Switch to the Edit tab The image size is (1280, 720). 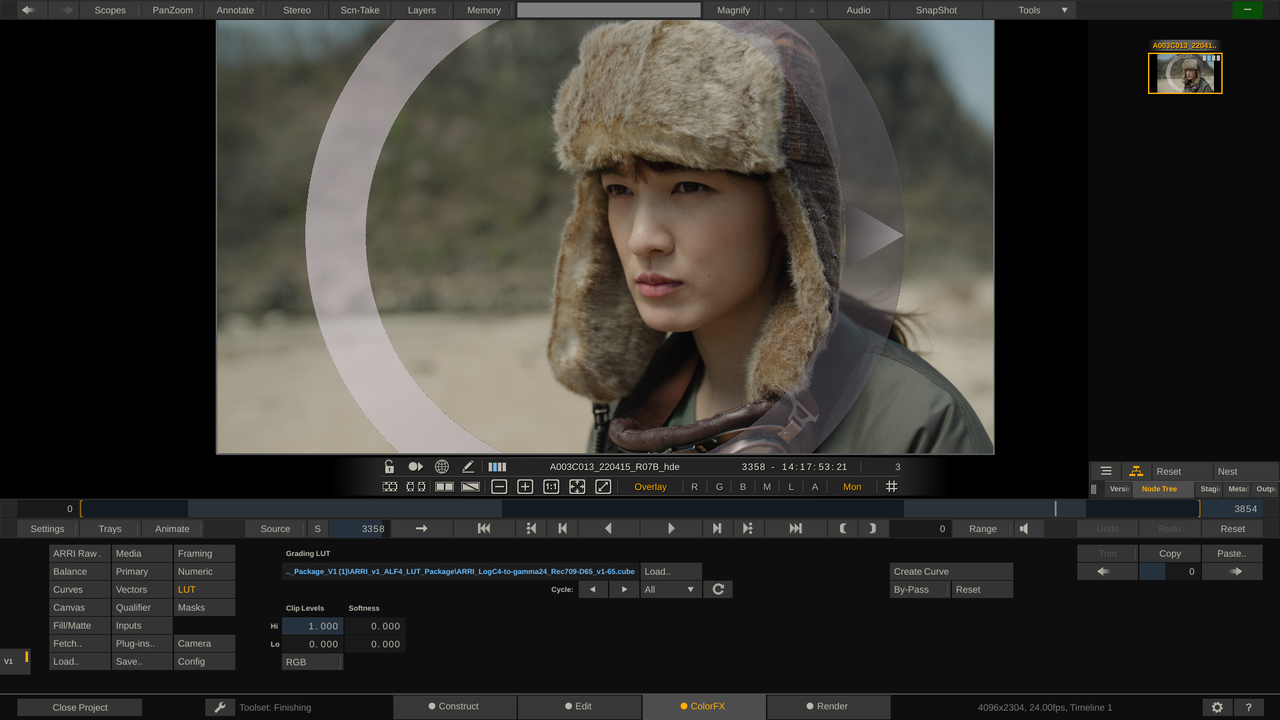[x=579, y=707]
